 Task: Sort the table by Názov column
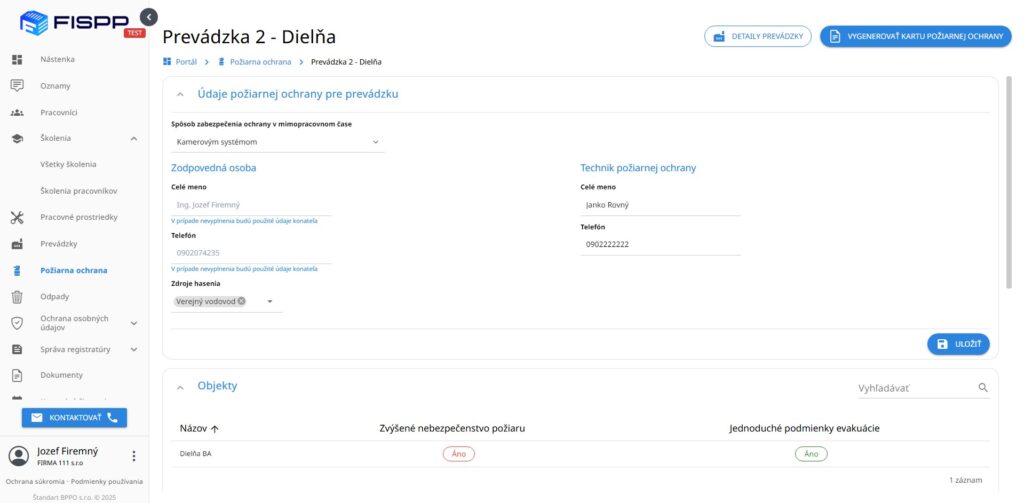tap(199, 429)
